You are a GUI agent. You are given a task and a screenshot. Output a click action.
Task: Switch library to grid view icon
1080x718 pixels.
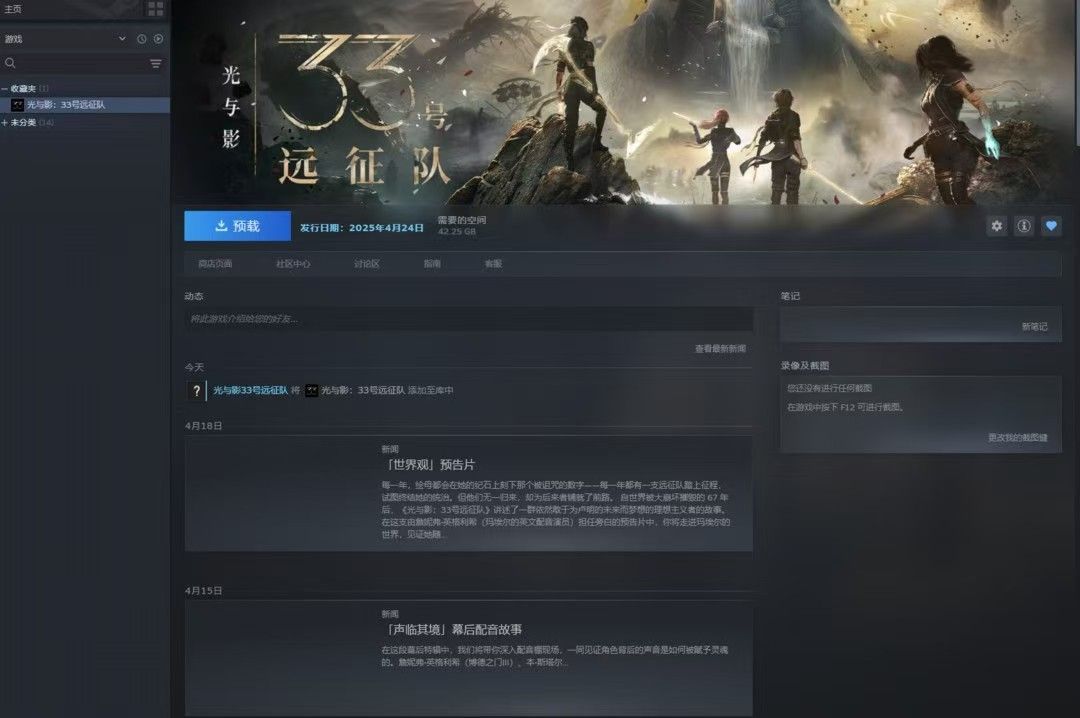tap(155, 9)
